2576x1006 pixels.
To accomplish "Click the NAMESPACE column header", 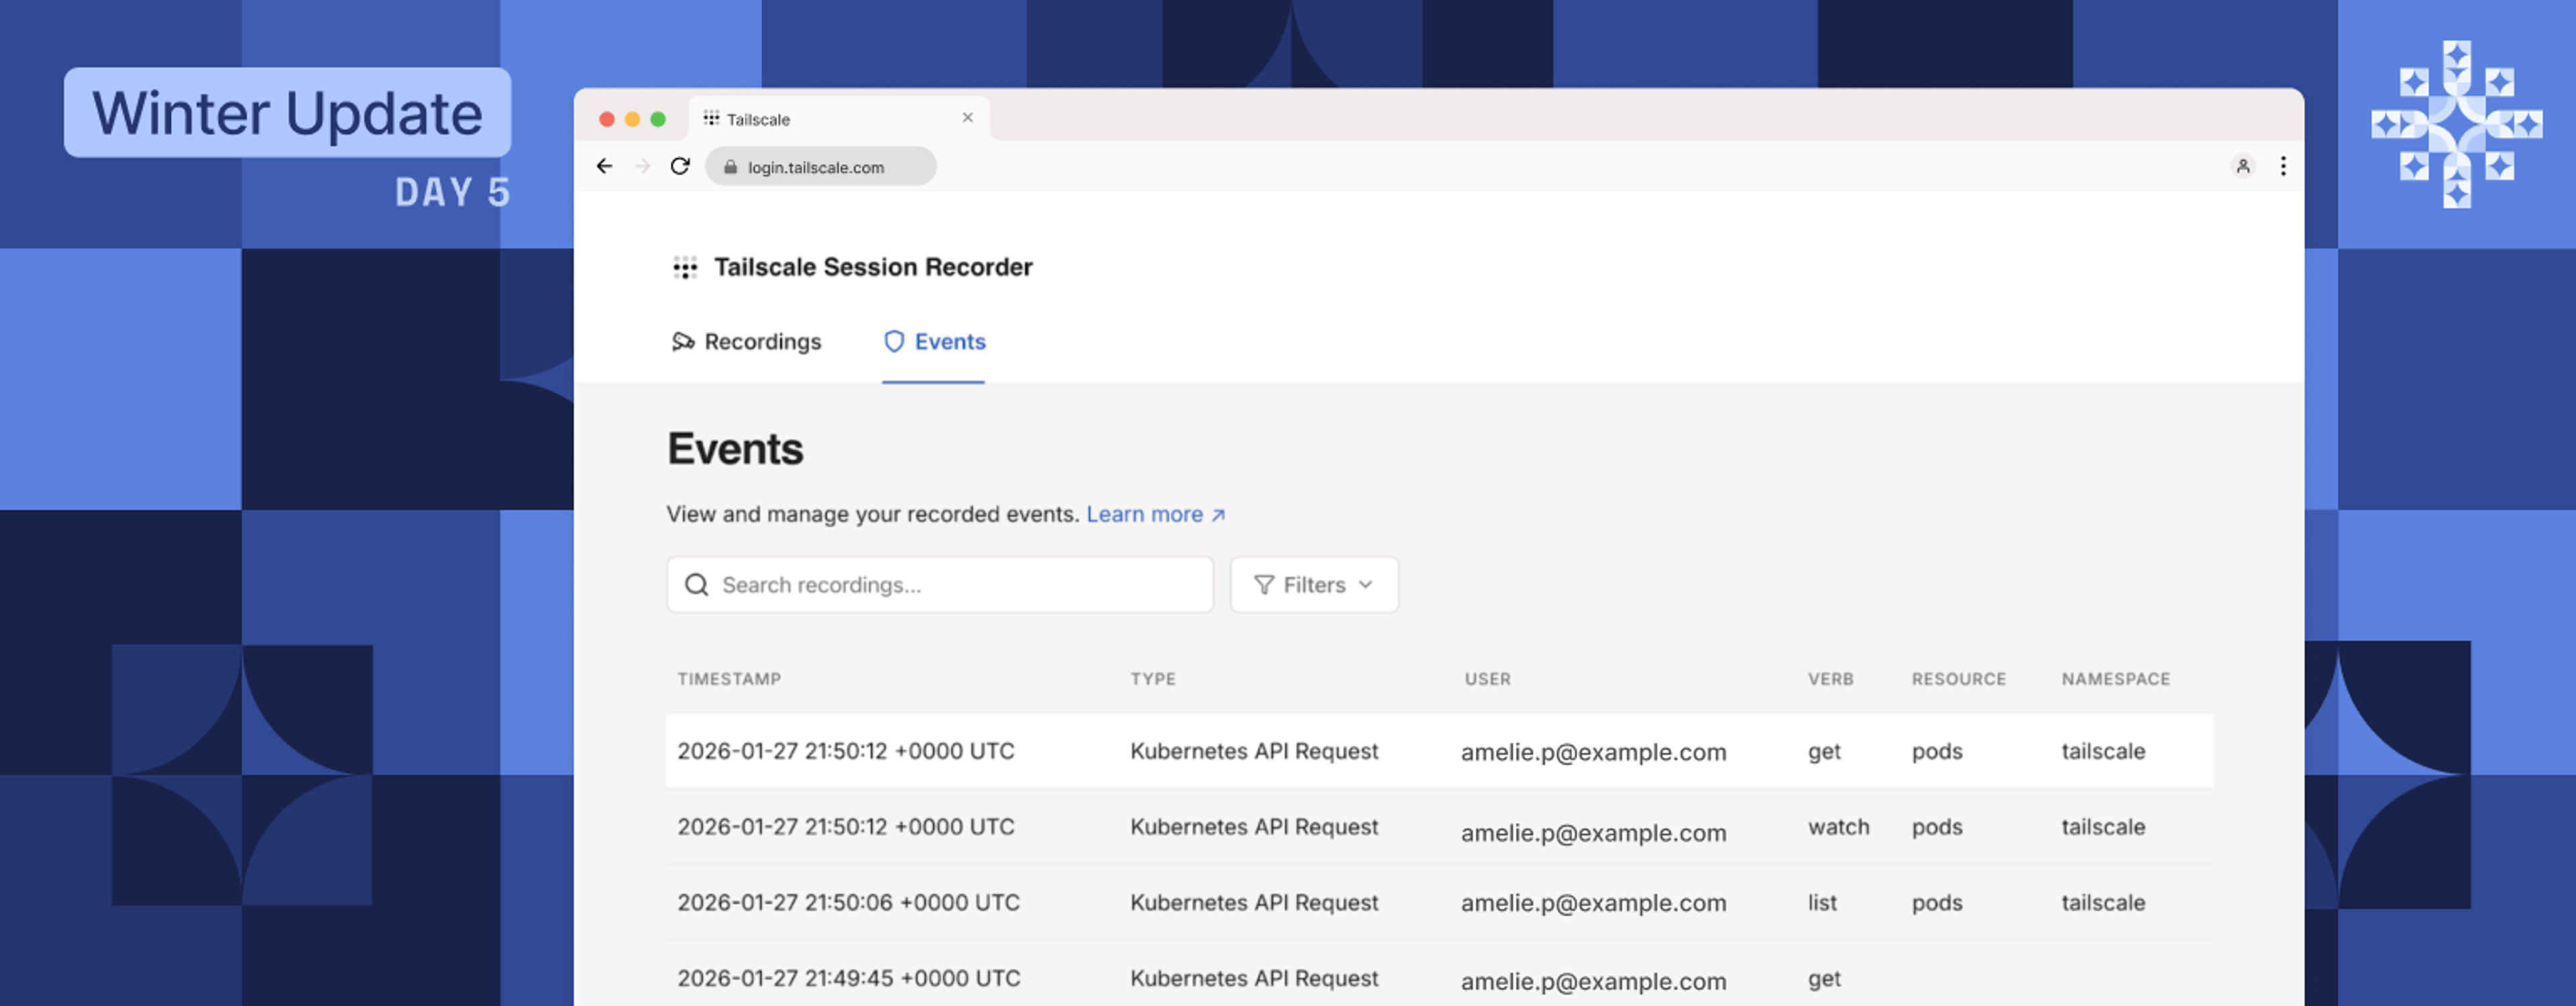I will tap(2115, 679).
